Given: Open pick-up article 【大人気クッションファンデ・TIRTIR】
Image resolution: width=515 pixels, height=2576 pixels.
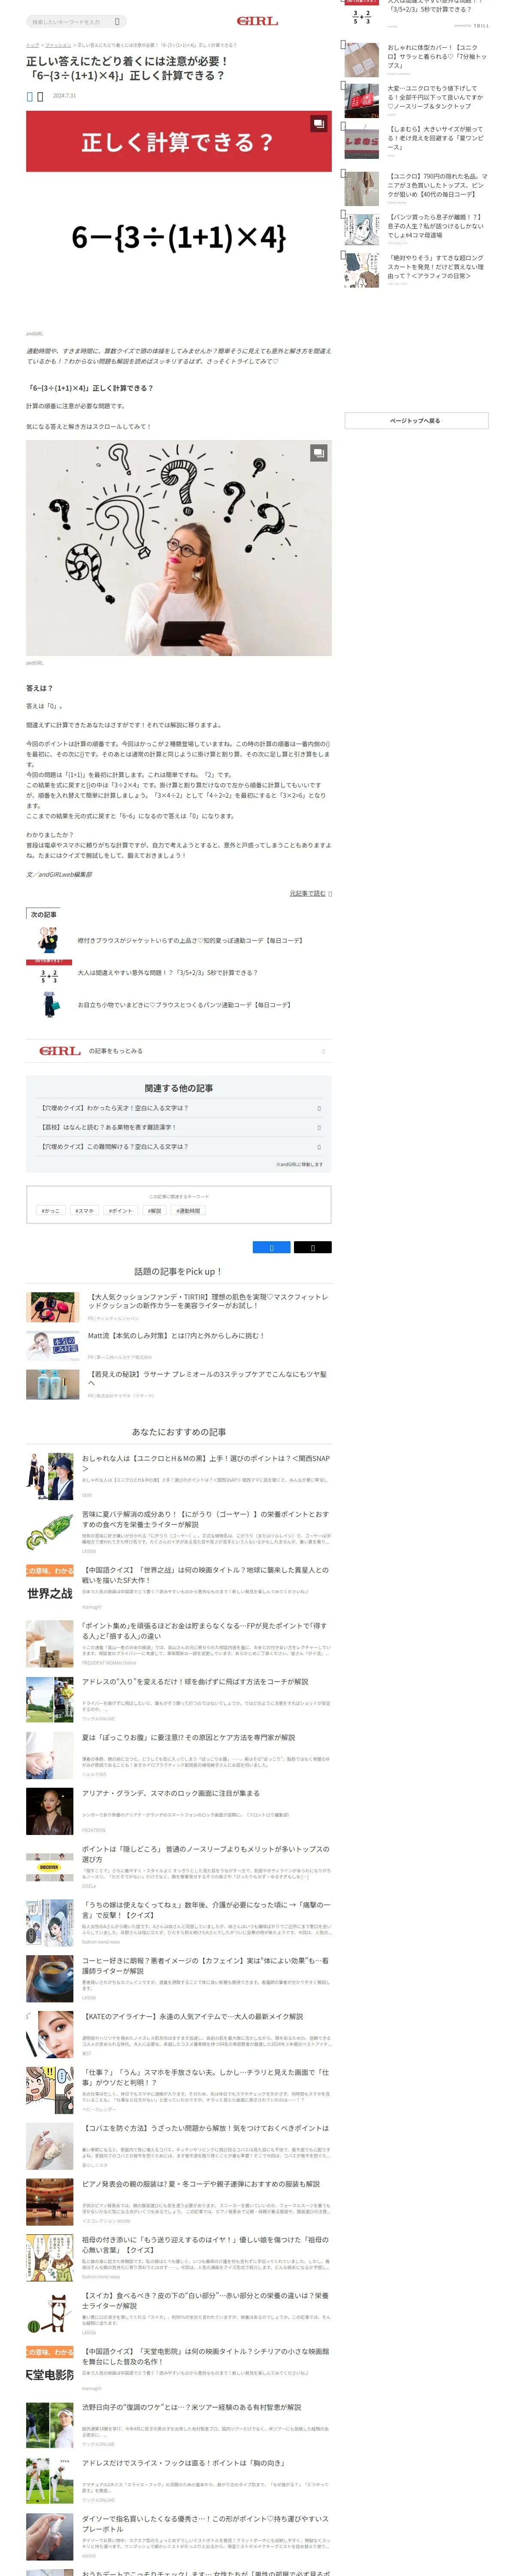Looking at the screenshot, I should (x=208, y=1301).
